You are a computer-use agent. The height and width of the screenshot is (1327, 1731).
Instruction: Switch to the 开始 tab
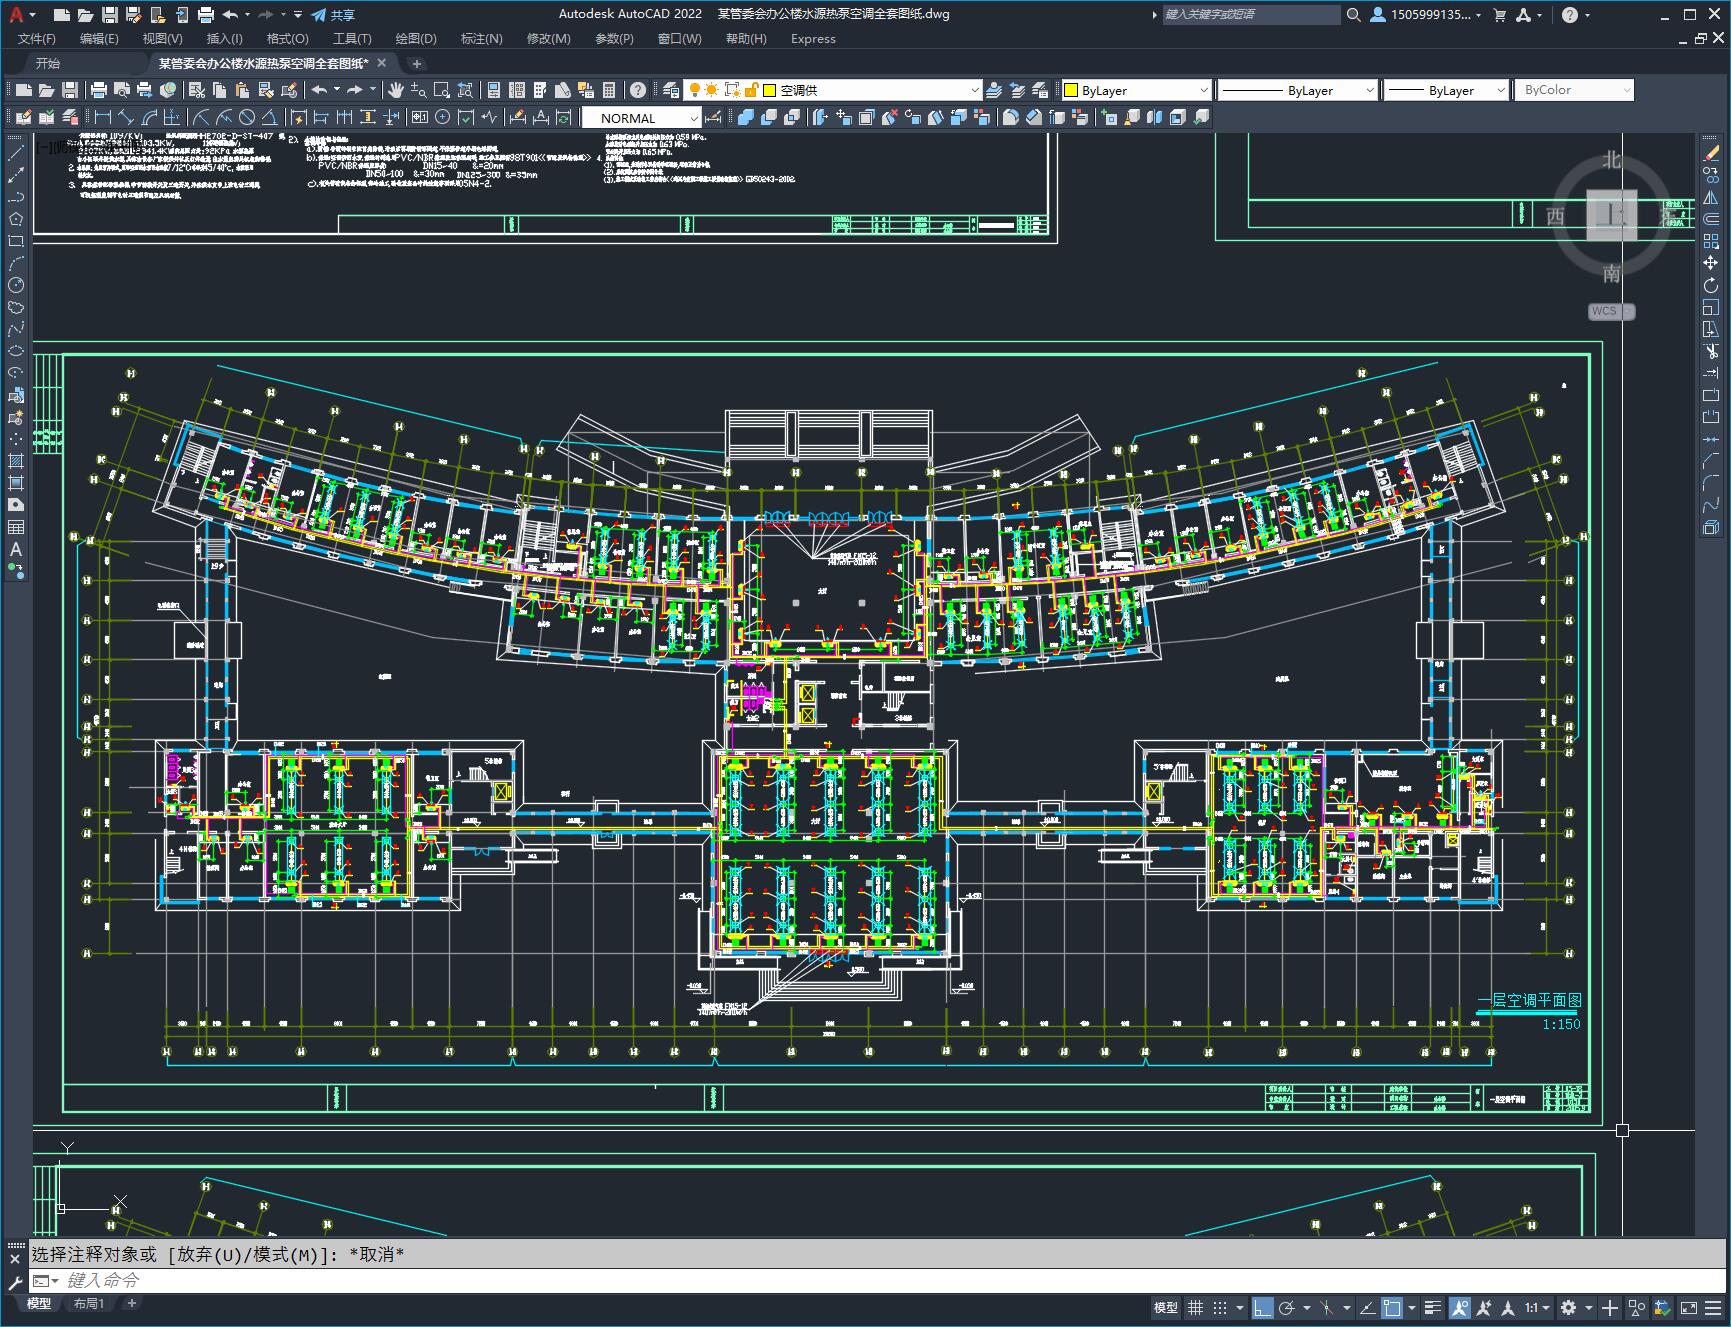click(x=48, y=63)
